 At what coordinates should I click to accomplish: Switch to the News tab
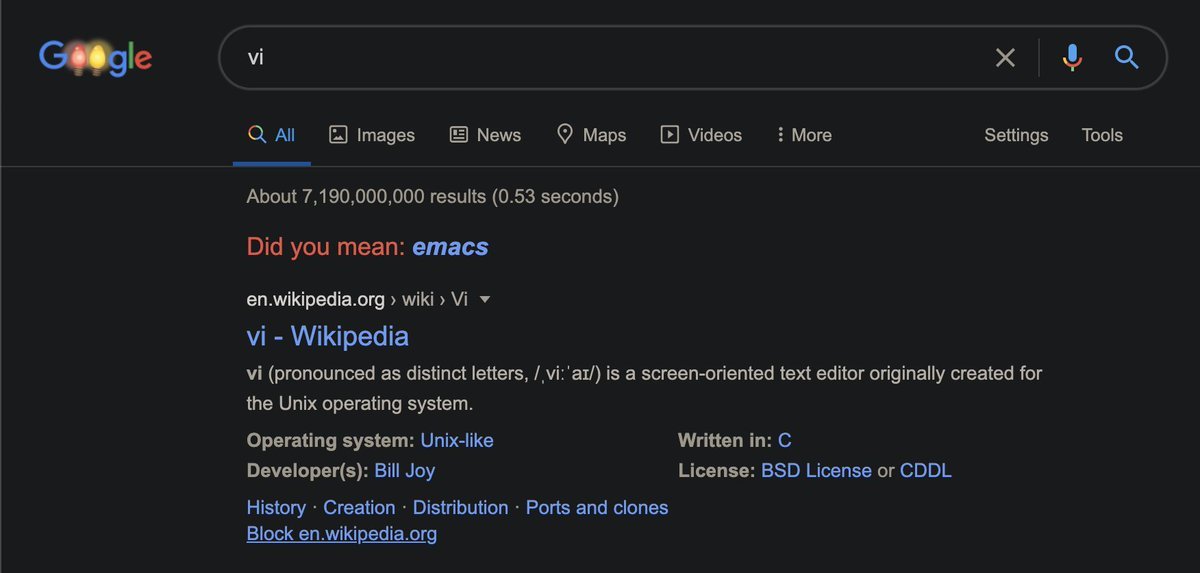point(486,135)
